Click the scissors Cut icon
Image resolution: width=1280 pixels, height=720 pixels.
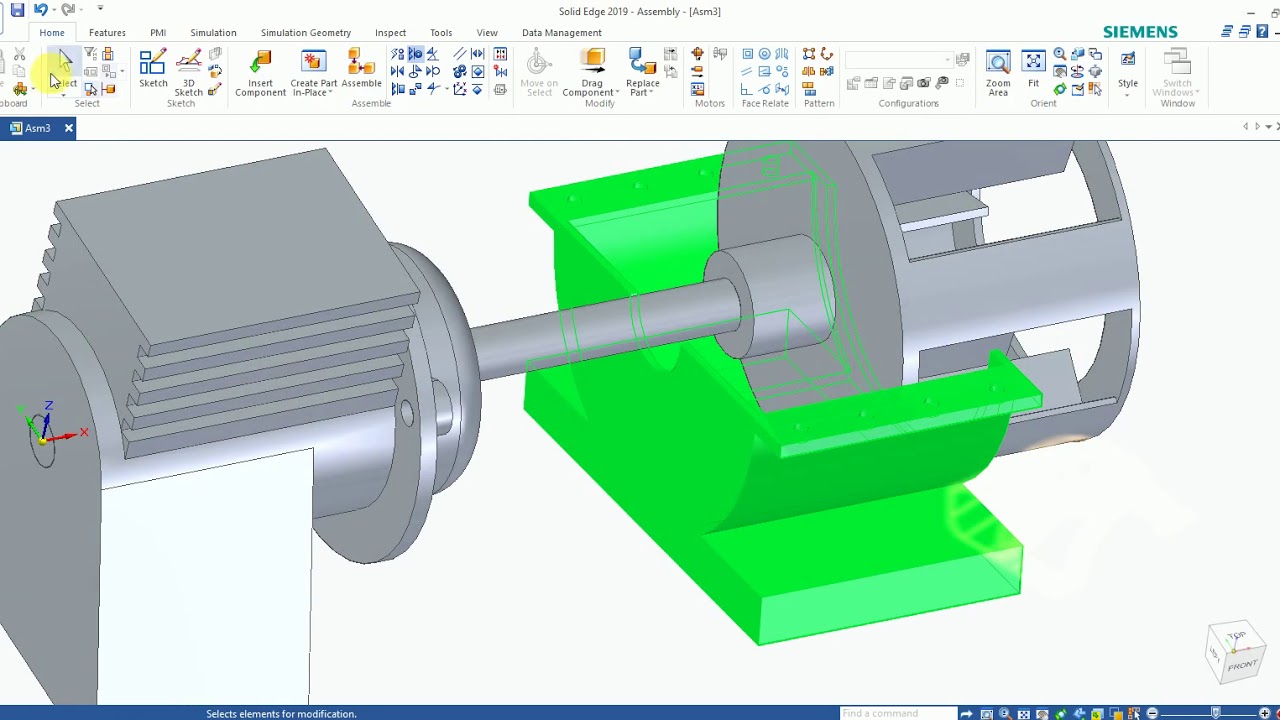[x=18, y=54]
